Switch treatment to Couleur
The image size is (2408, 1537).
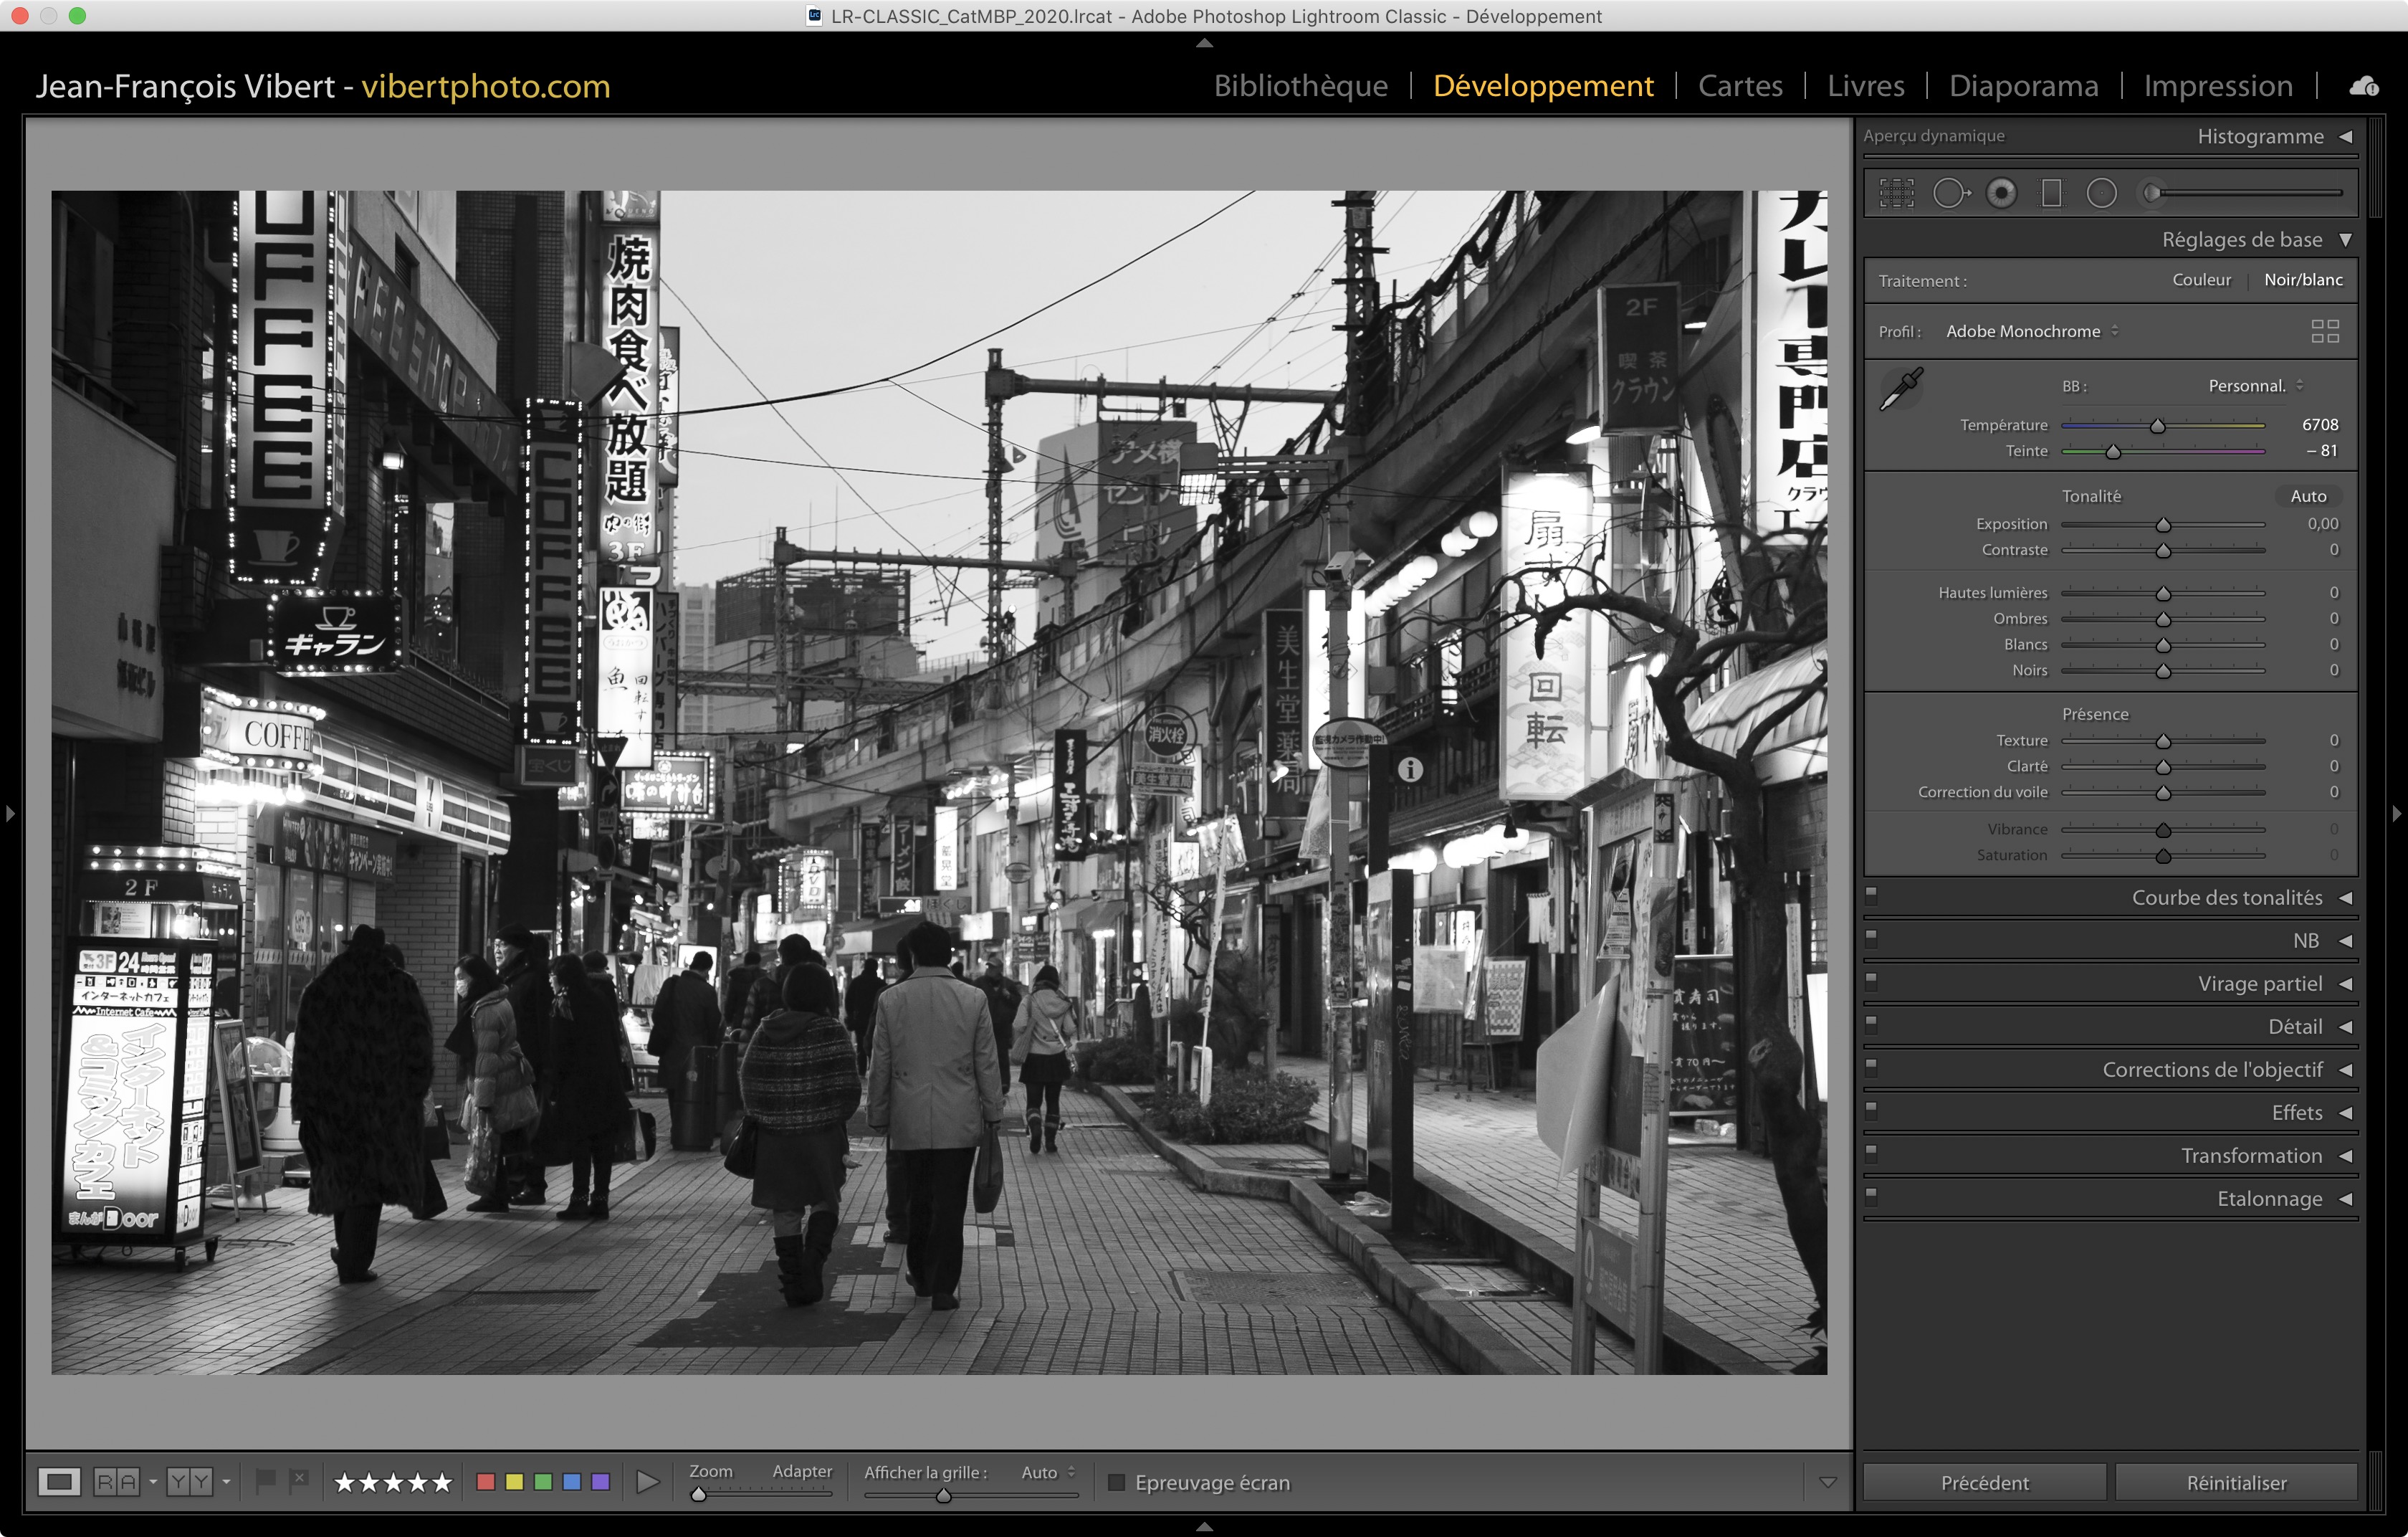click(x=2200, y=280)
